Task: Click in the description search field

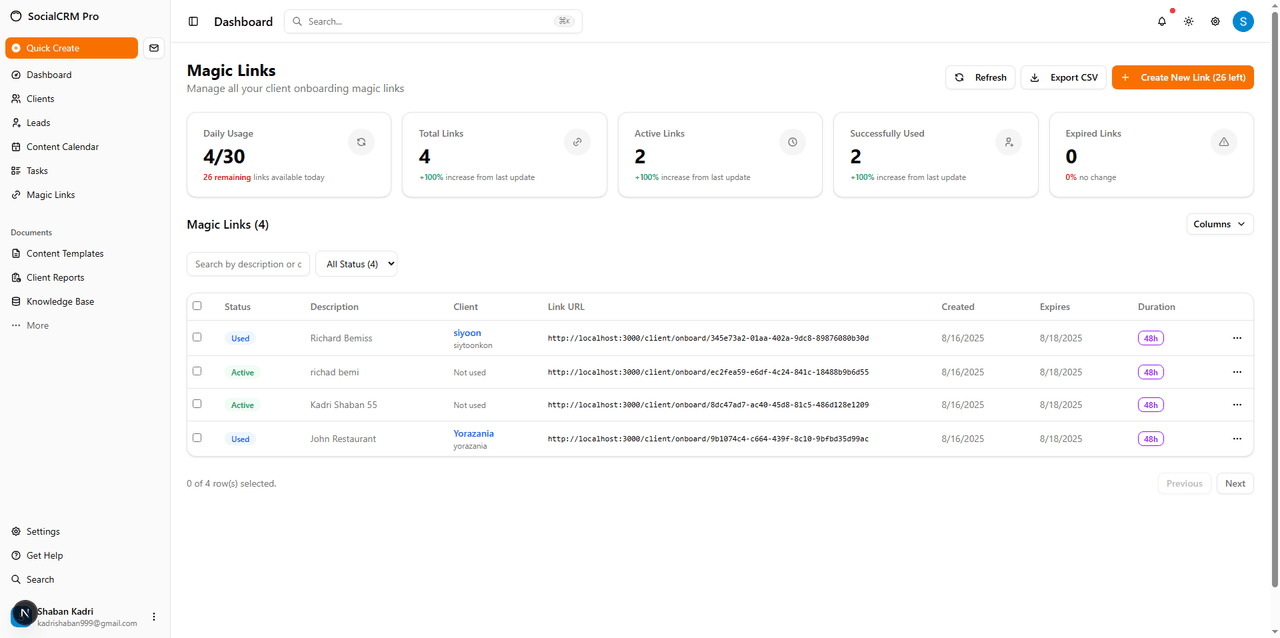Action: point(248,263)
